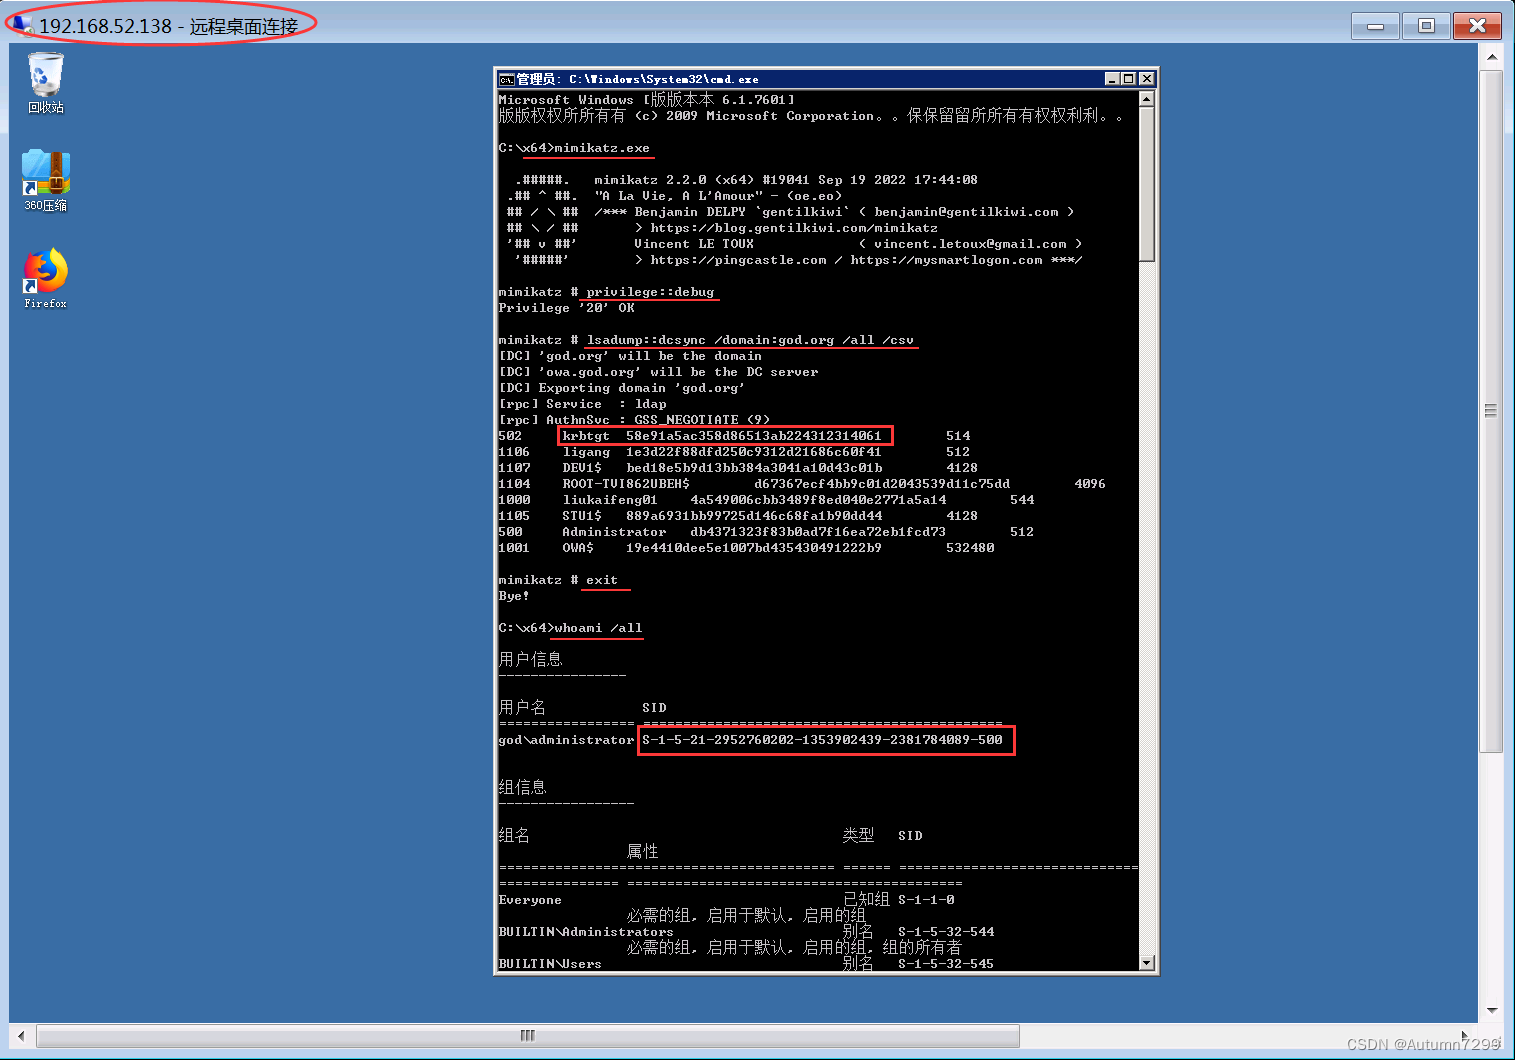Click the 'Everyone' group name
Image resolution: width=1515 pixels, height=1060 pixels.
pos(530,900)
